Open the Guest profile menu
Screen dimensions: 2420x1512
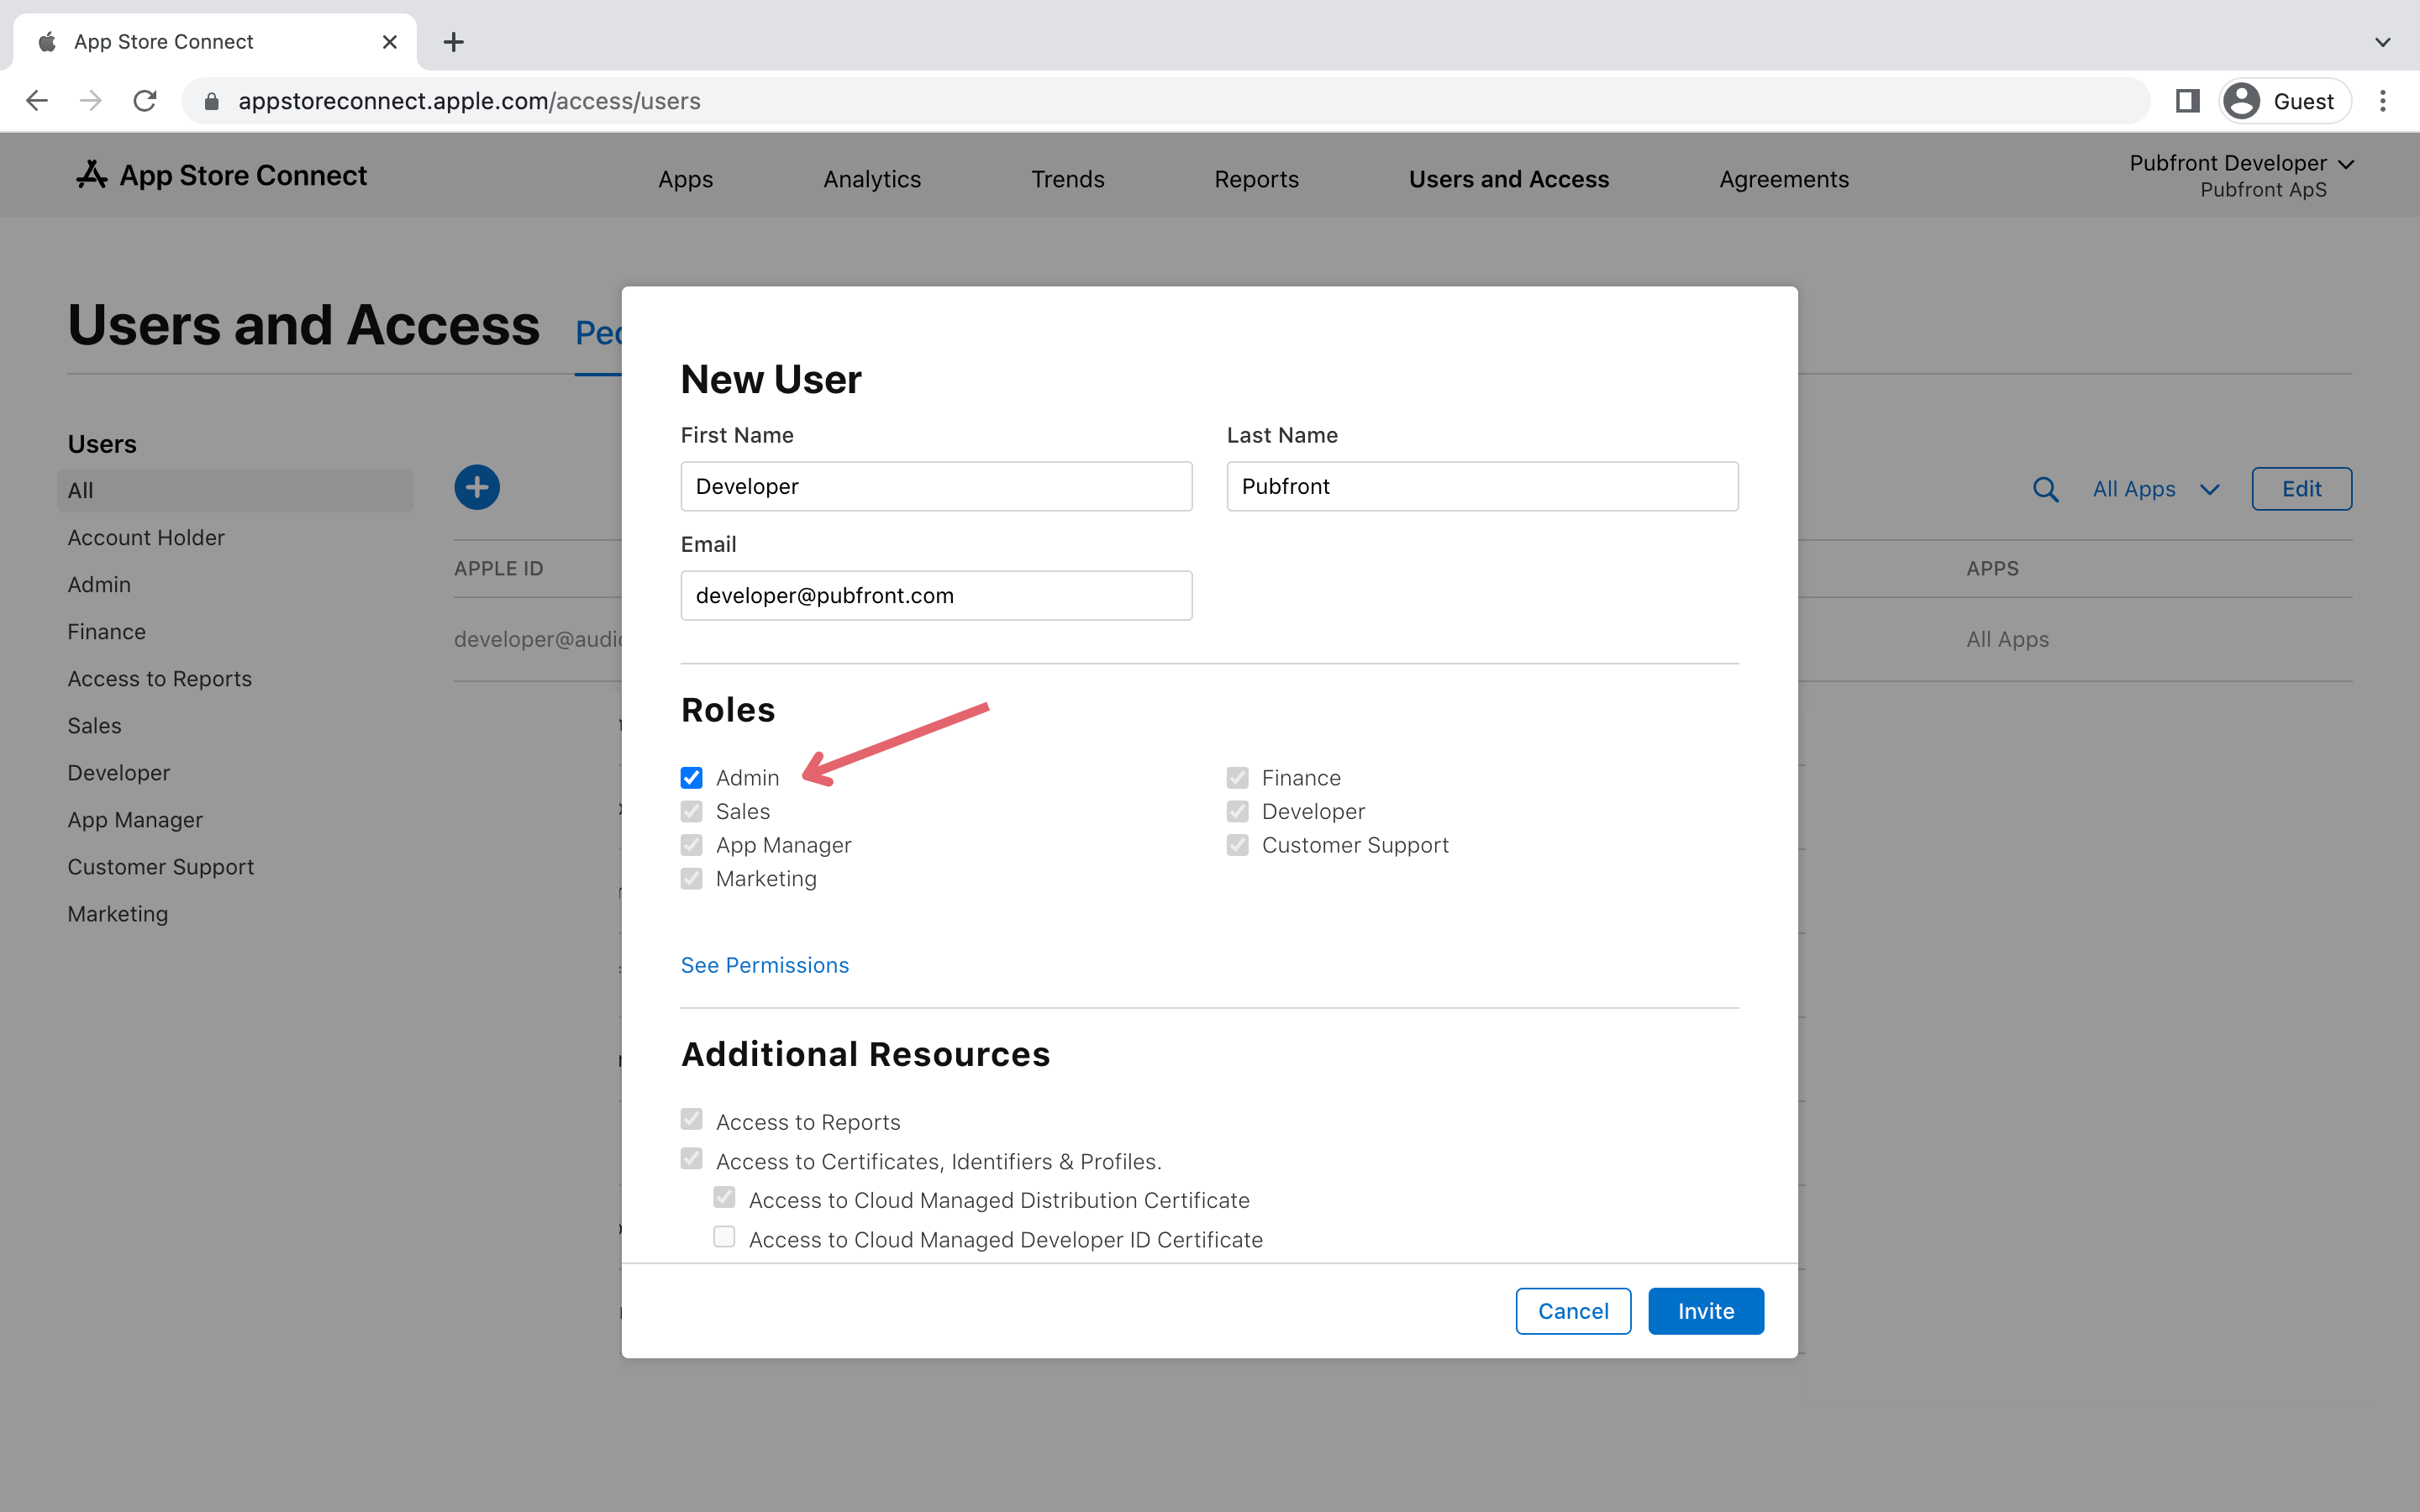[x=2284, y=101]
